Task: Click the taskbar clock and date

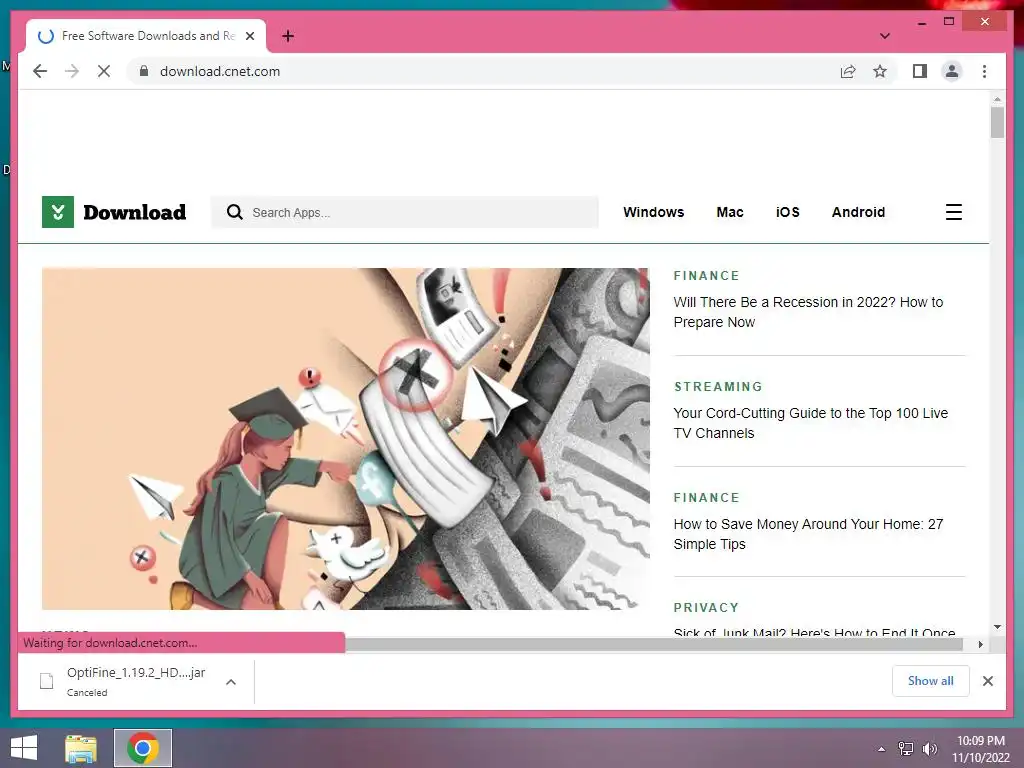Action: pos(981,749)
